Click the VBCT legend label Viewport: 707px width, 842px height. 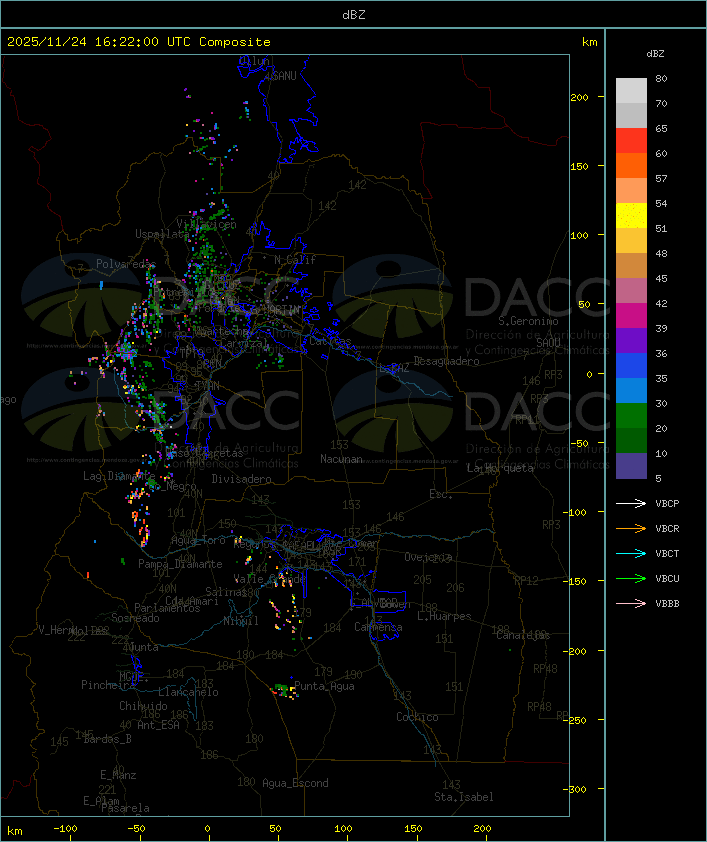tap(667, 553)
